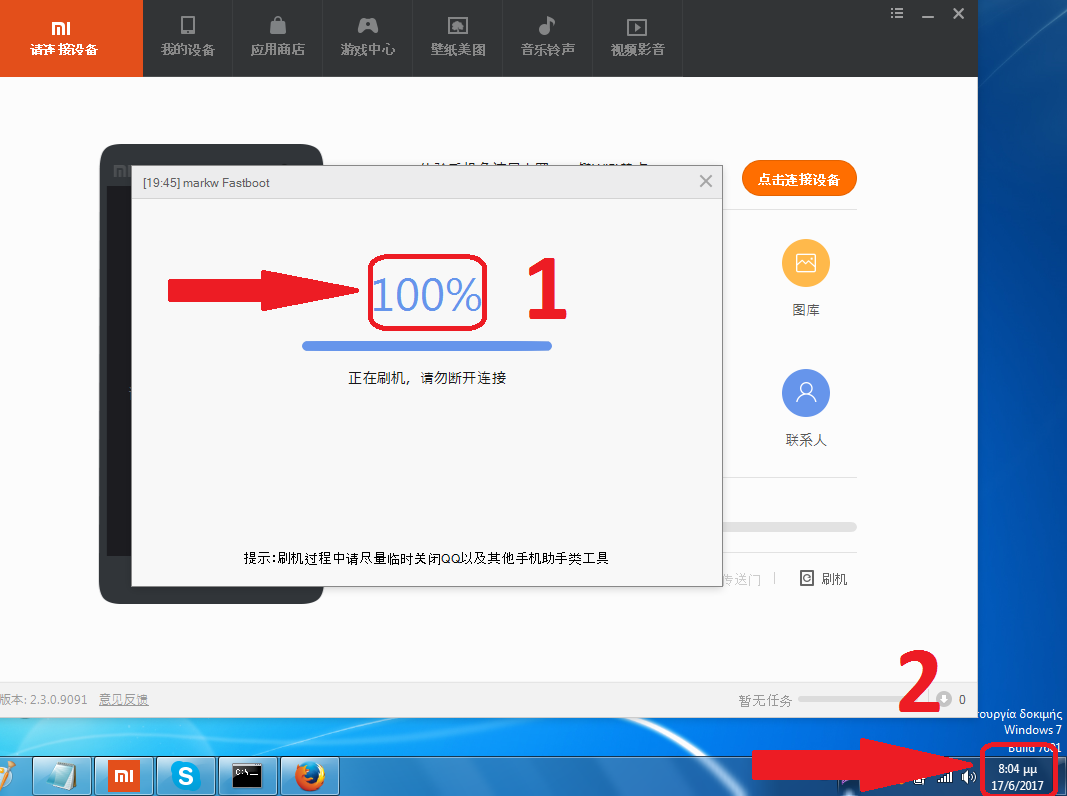Open the list menu icon in title bar
1067x796 pixels.
897,14
